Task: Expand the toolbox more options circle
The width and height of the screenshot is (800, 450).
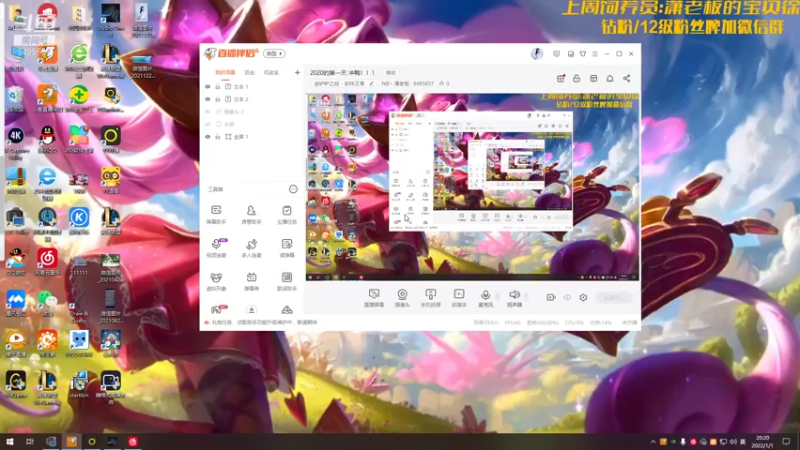Action: tap(293, 189)
